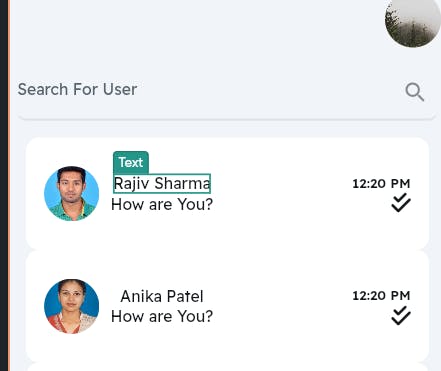Open Anika Patel's avatar photo
The height and width of the screenshot is (371, 441).
click(71, 306)
